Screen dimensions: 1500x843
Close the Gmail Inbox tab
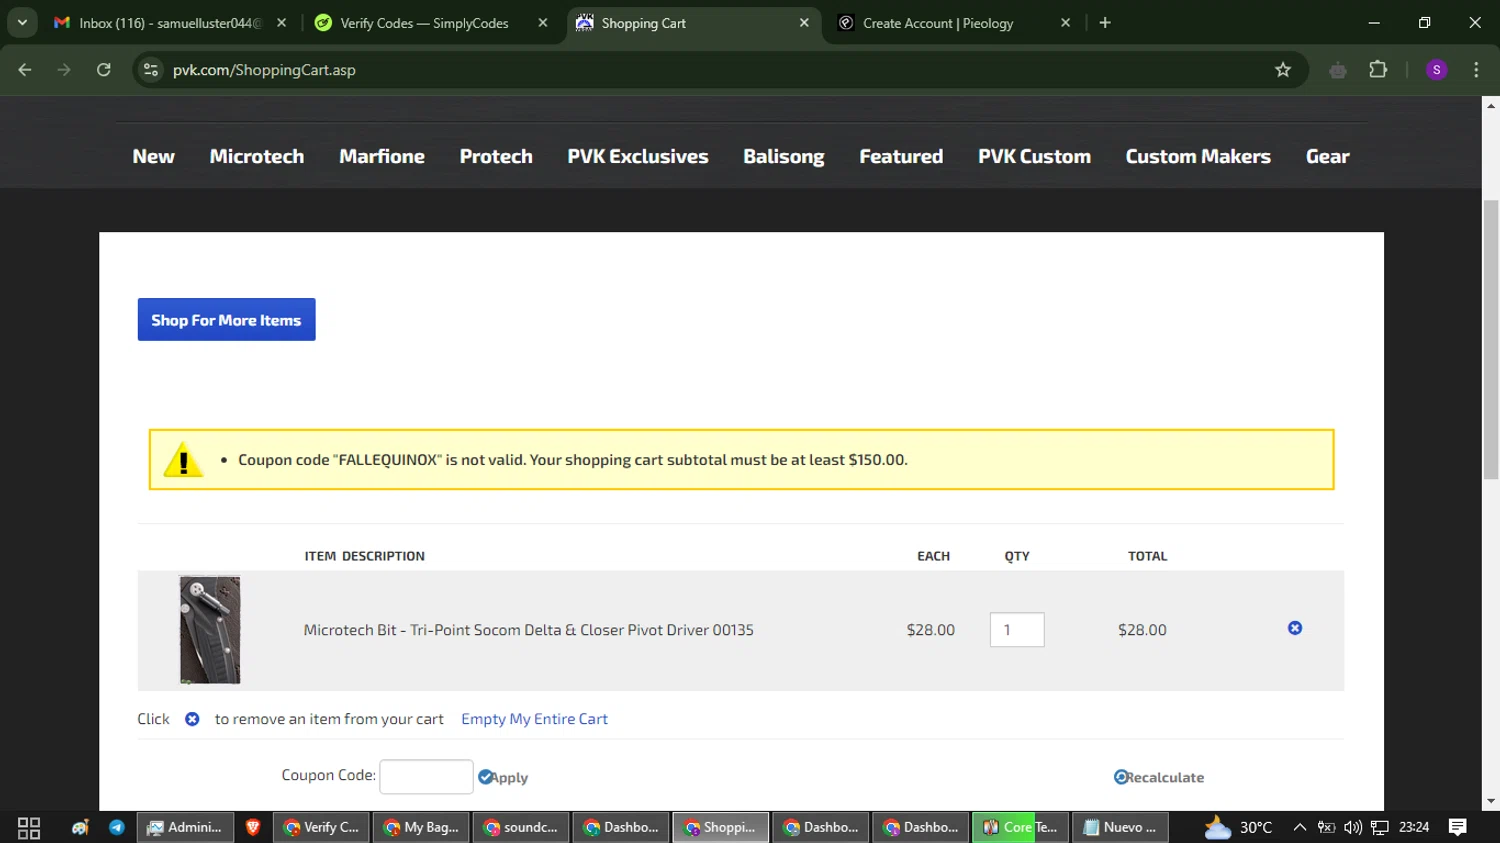[x=282, y=23]
